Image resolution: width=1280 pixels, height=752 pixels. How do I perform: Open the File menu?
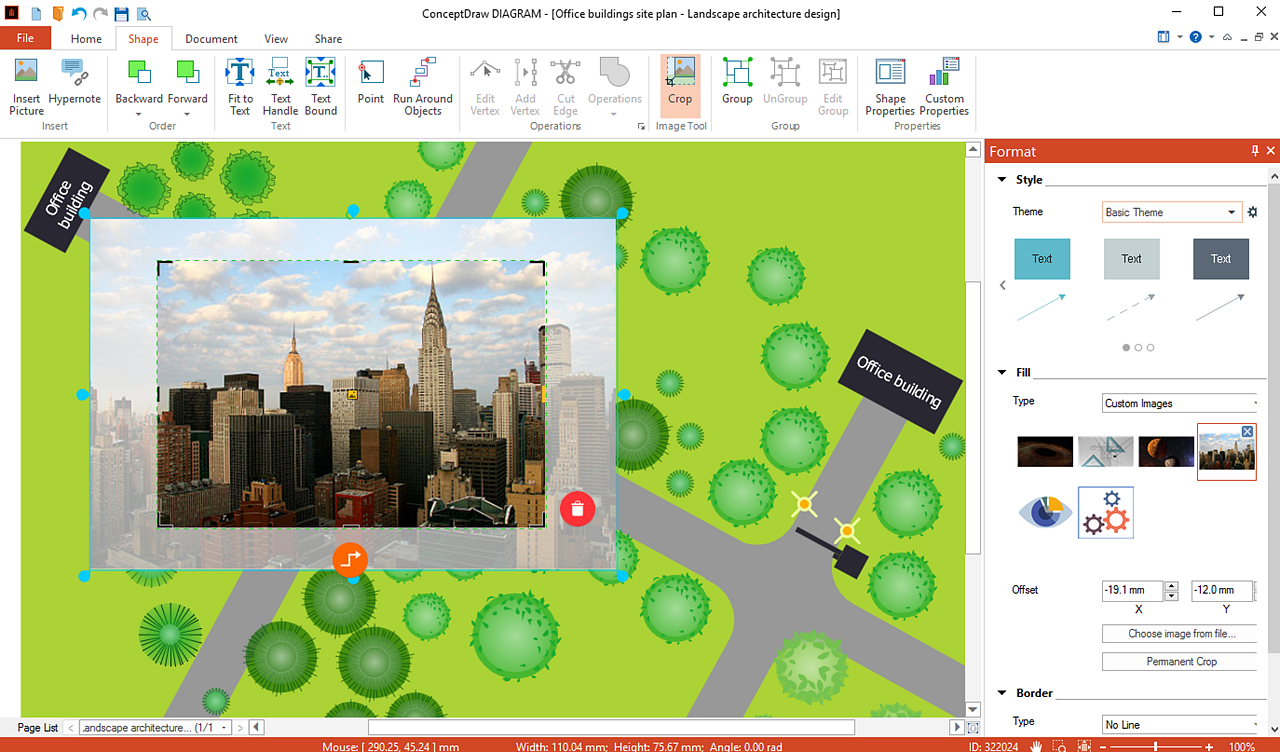[25, 39]
